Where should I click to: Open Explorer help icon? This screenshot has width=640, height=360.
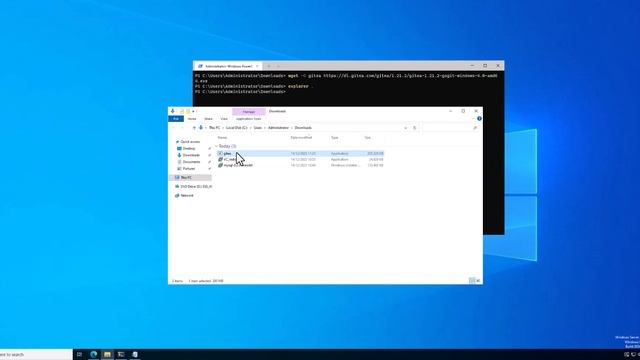(x=479, y=119)
